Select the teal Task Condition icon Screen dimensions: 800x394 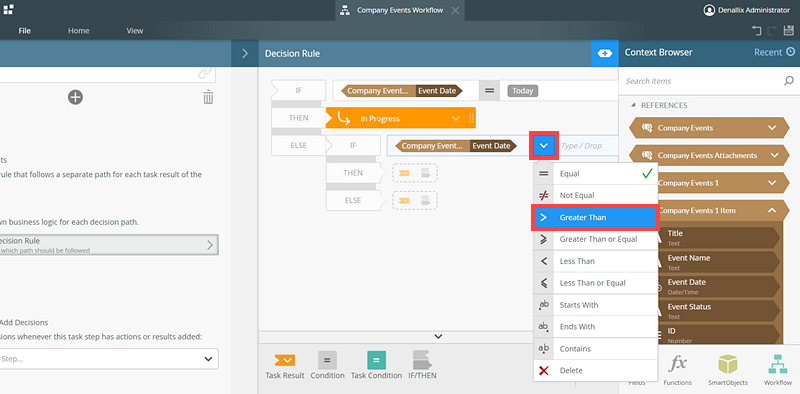click(x=377, y=360)
